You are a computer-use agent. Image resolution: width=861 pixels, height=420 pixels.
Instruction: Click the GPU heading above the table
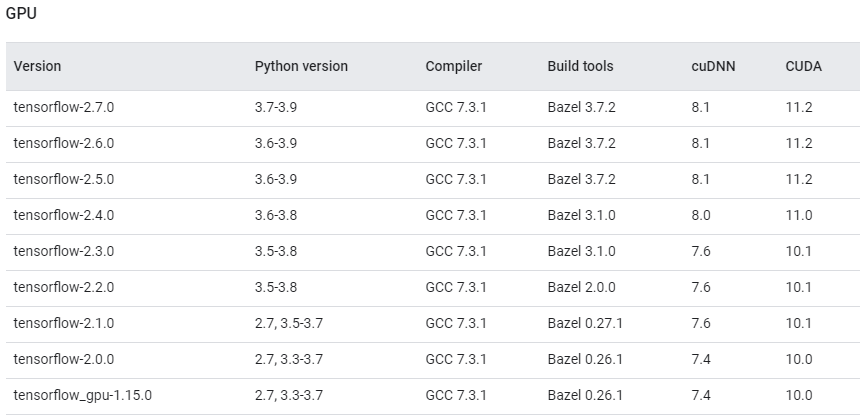[21, 13]
